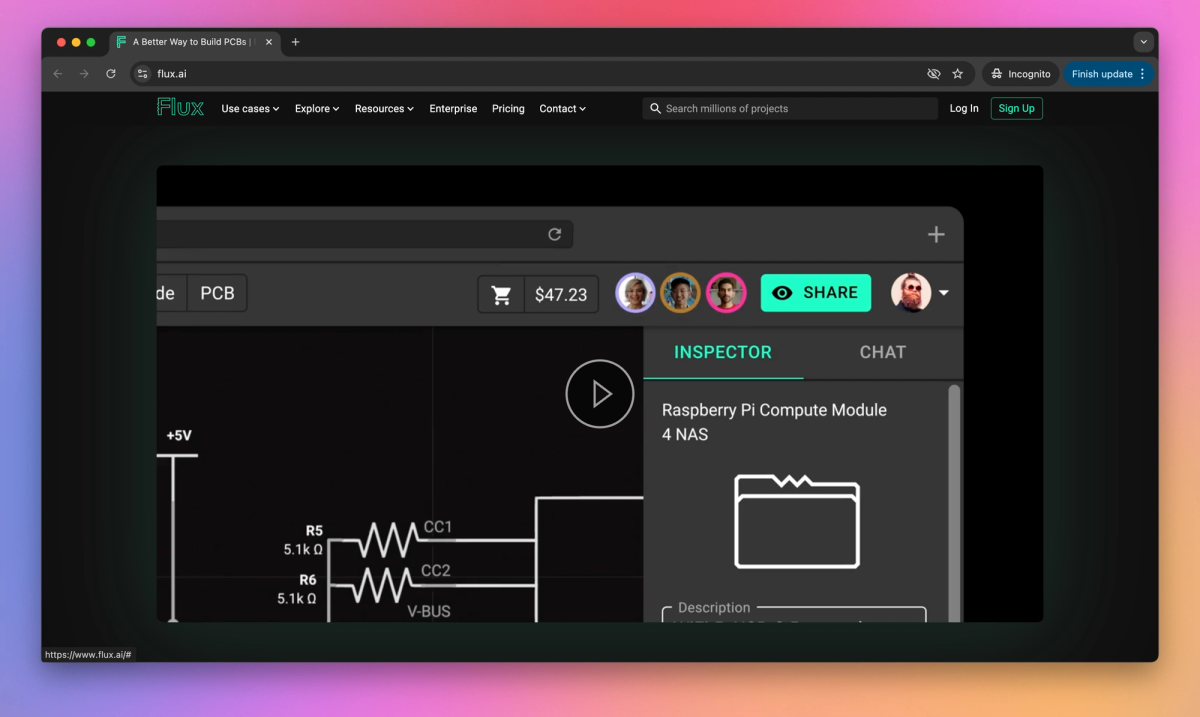Select the R6 resistor label
Viewport: 1200px width, 717px height.
[307, 579]
